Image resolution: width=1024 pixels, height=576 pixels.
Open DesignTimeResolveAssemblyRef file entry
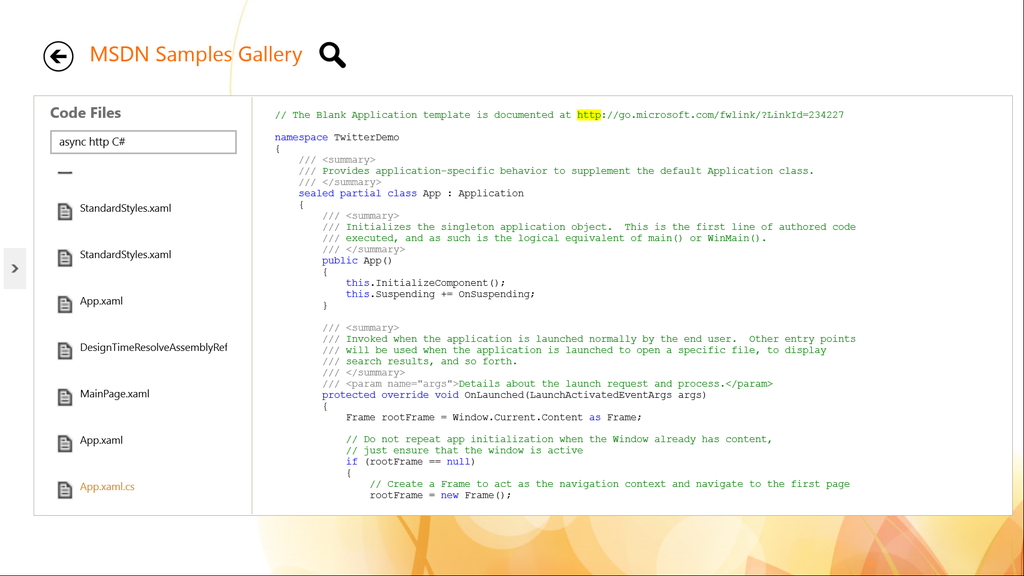153,347
